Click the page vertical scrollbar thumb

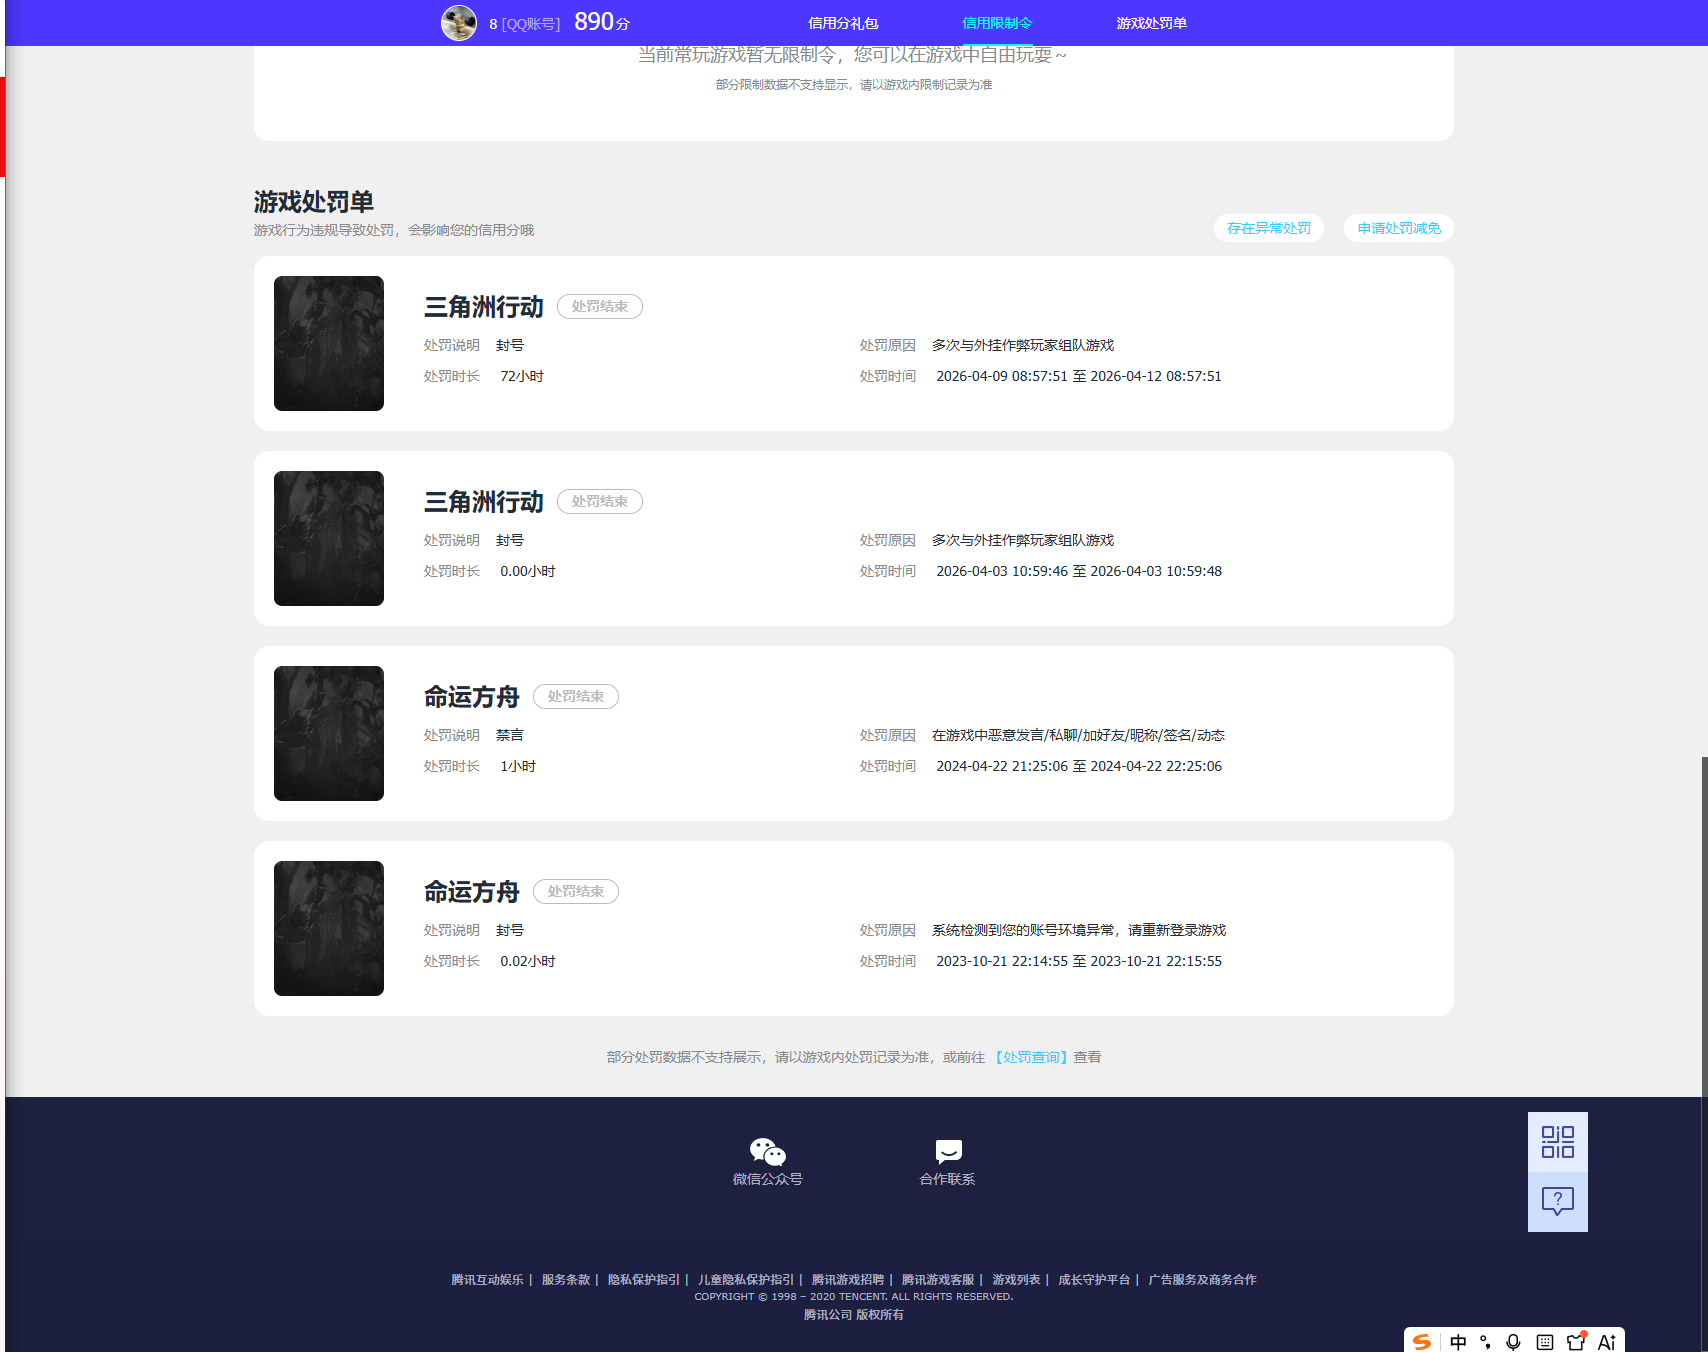1704,1054
